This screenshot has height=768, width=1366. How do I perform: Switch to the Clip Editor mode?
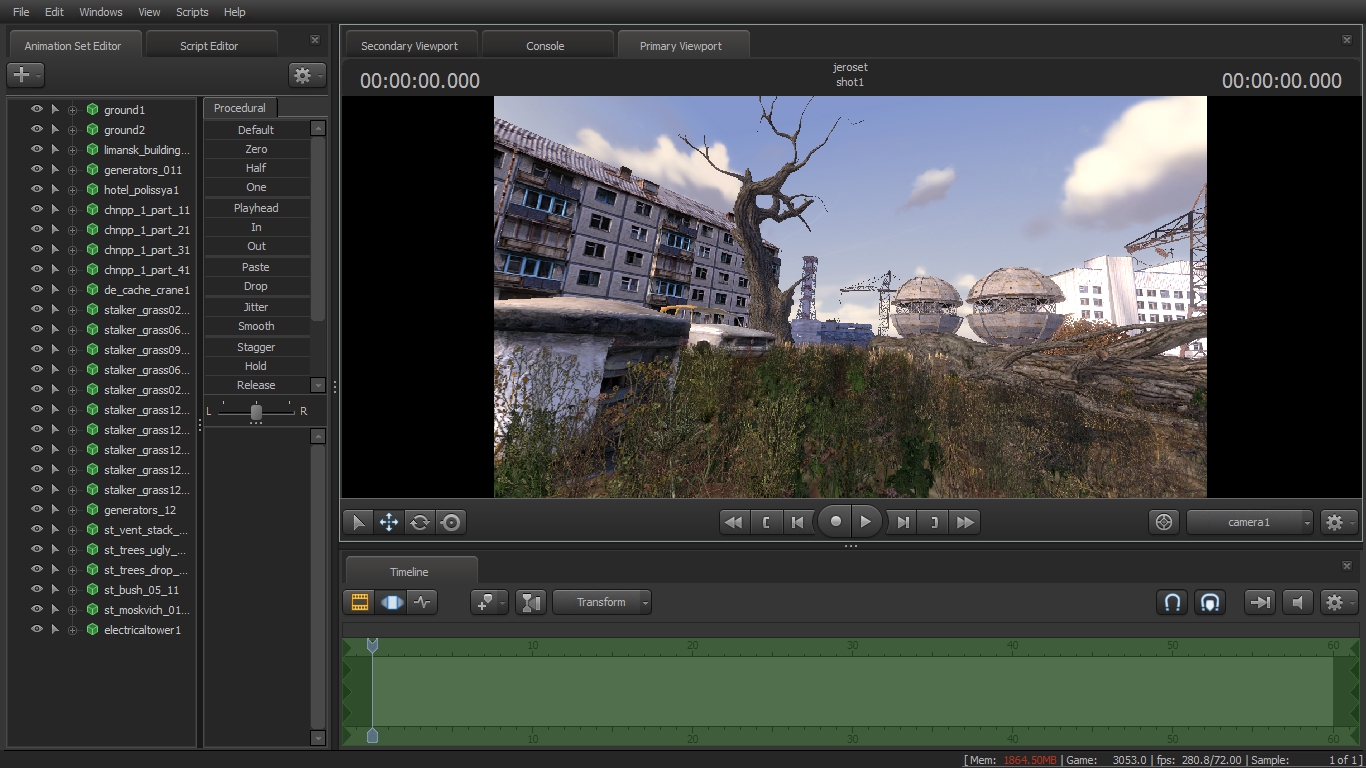point(359,602)
